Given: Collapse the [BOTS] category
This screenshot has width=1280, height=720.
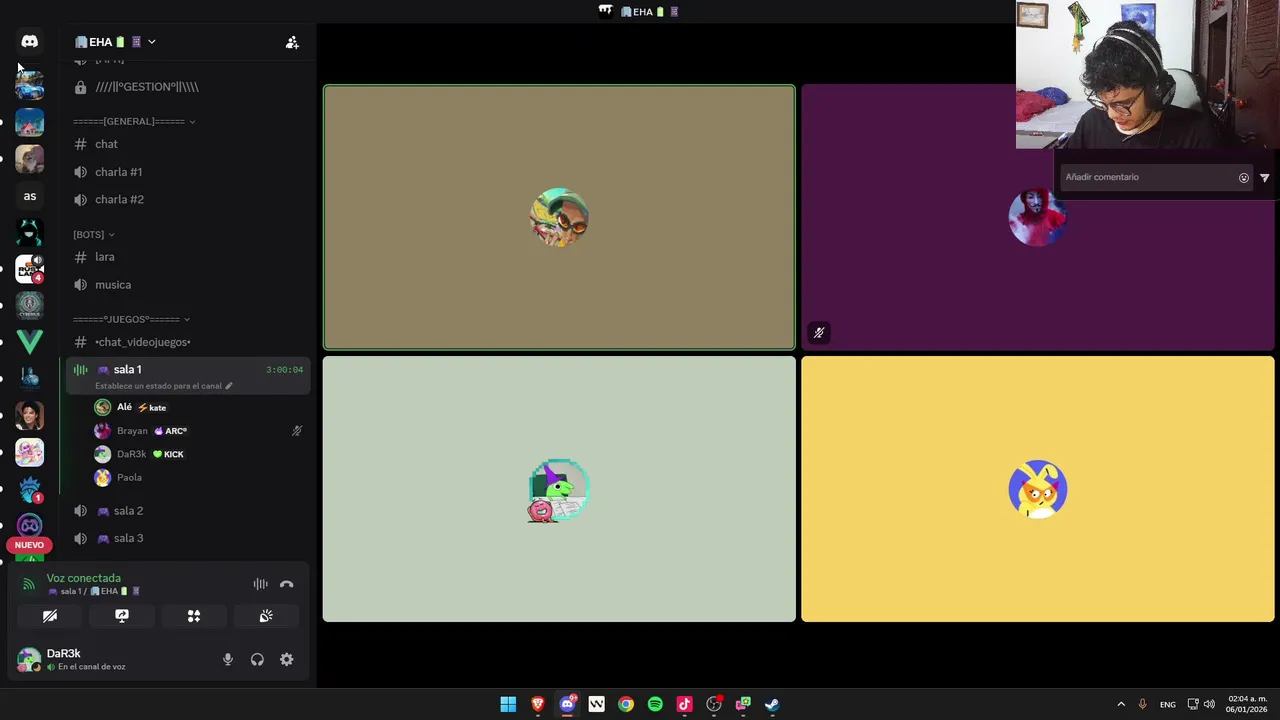Looking at the screenshot, I should pyautogui.click(x=93, y=235).
